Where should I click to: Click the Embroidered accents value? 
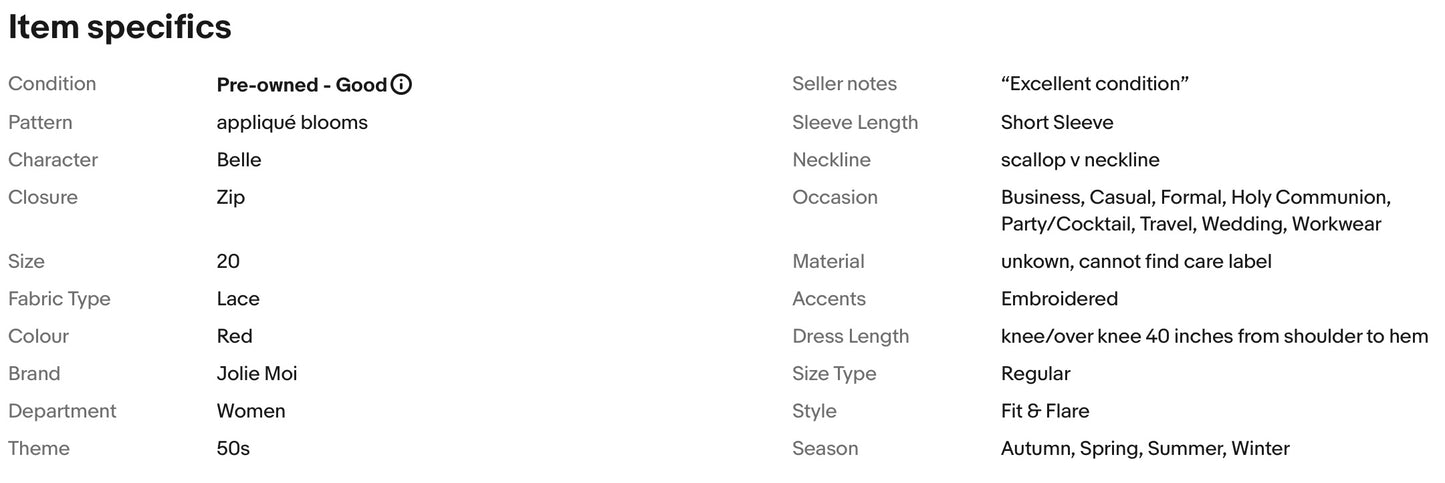(1059, 299)
